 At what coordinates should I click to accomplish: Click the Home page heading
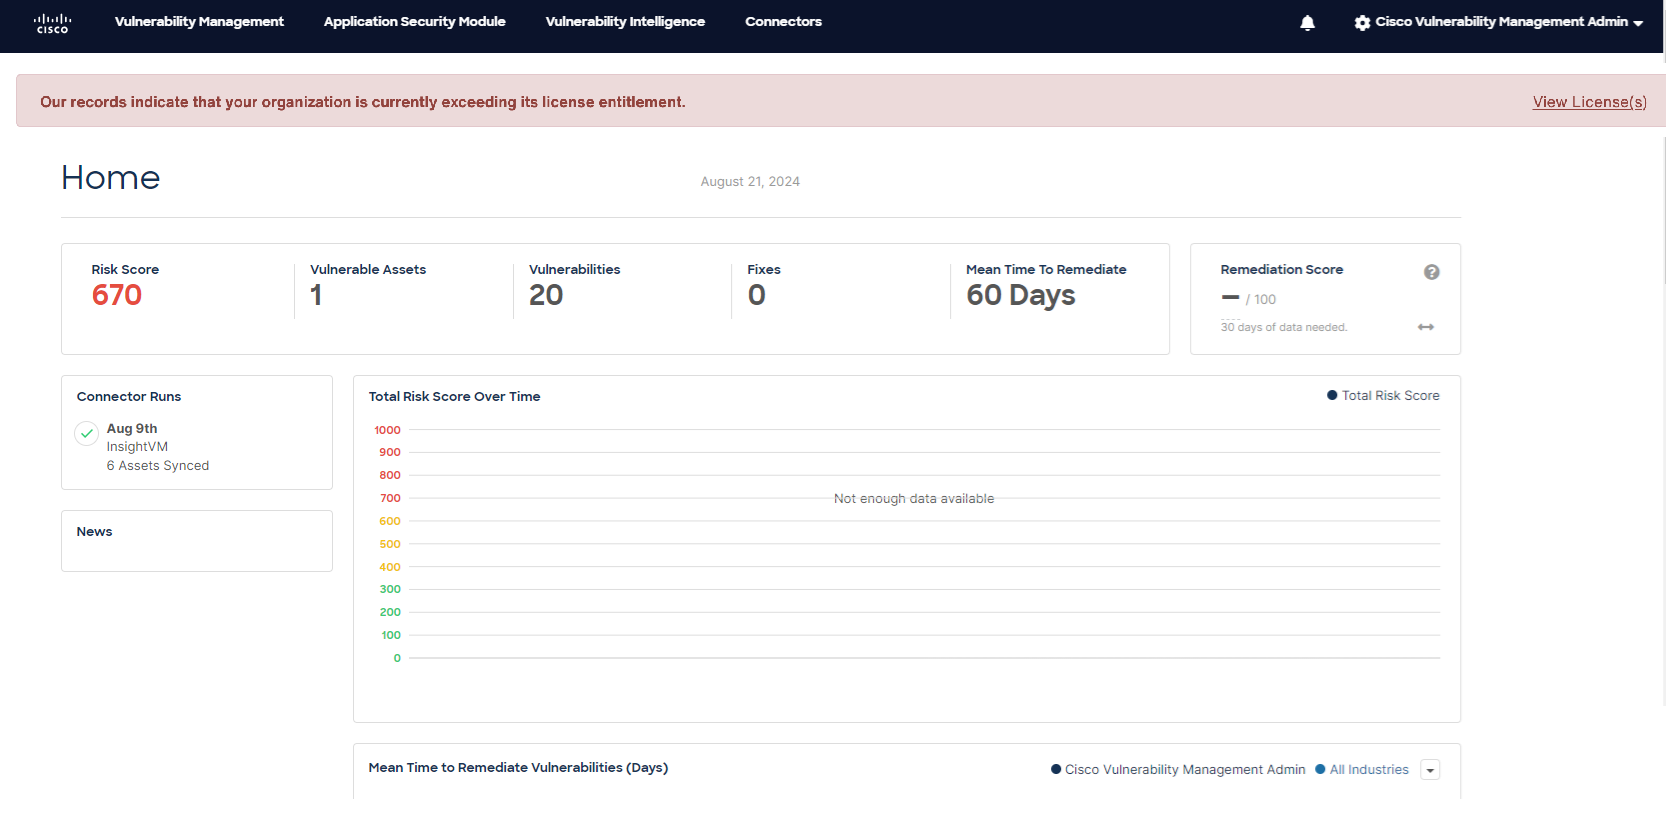110,178
